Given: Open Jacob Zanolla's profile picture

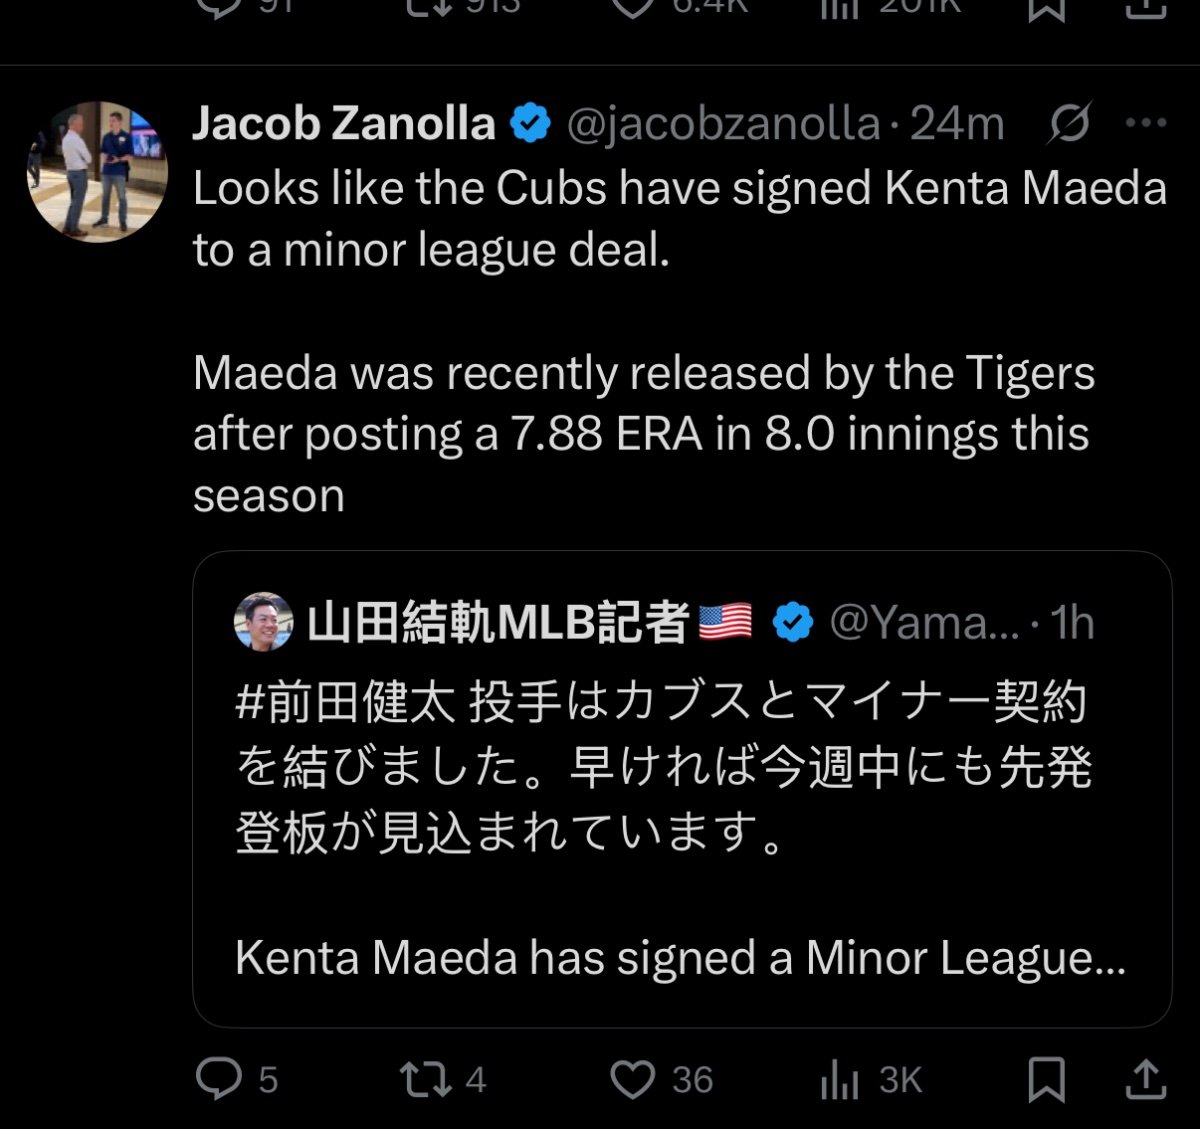Looking at the screenshot, I should [x=97, y=171].
